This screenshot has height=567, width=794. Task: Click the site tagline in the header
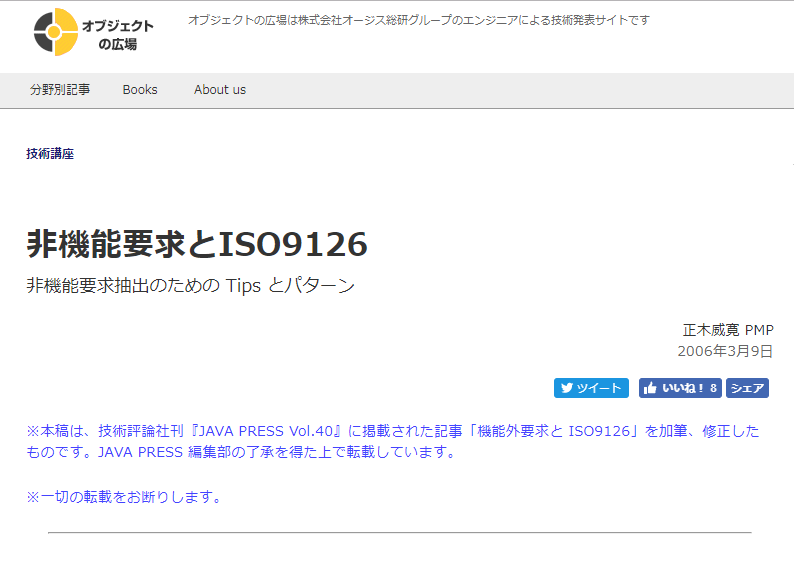pyautogui.click(x=419, y=20)
